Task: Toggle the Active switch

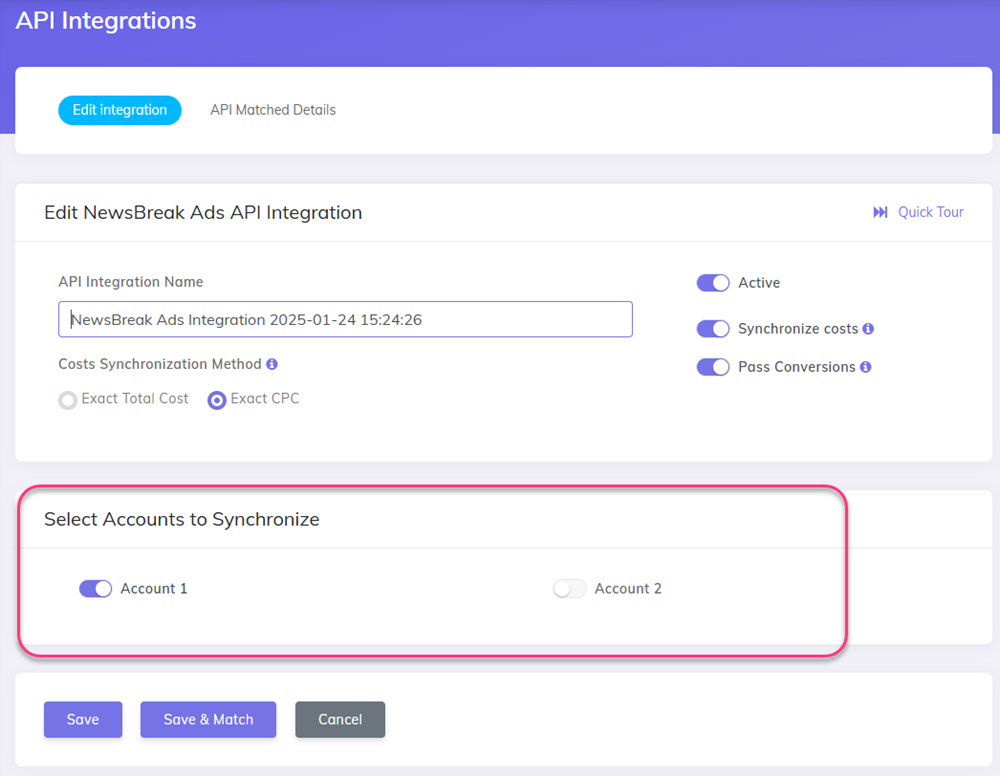Action: [x=712, y=282]
